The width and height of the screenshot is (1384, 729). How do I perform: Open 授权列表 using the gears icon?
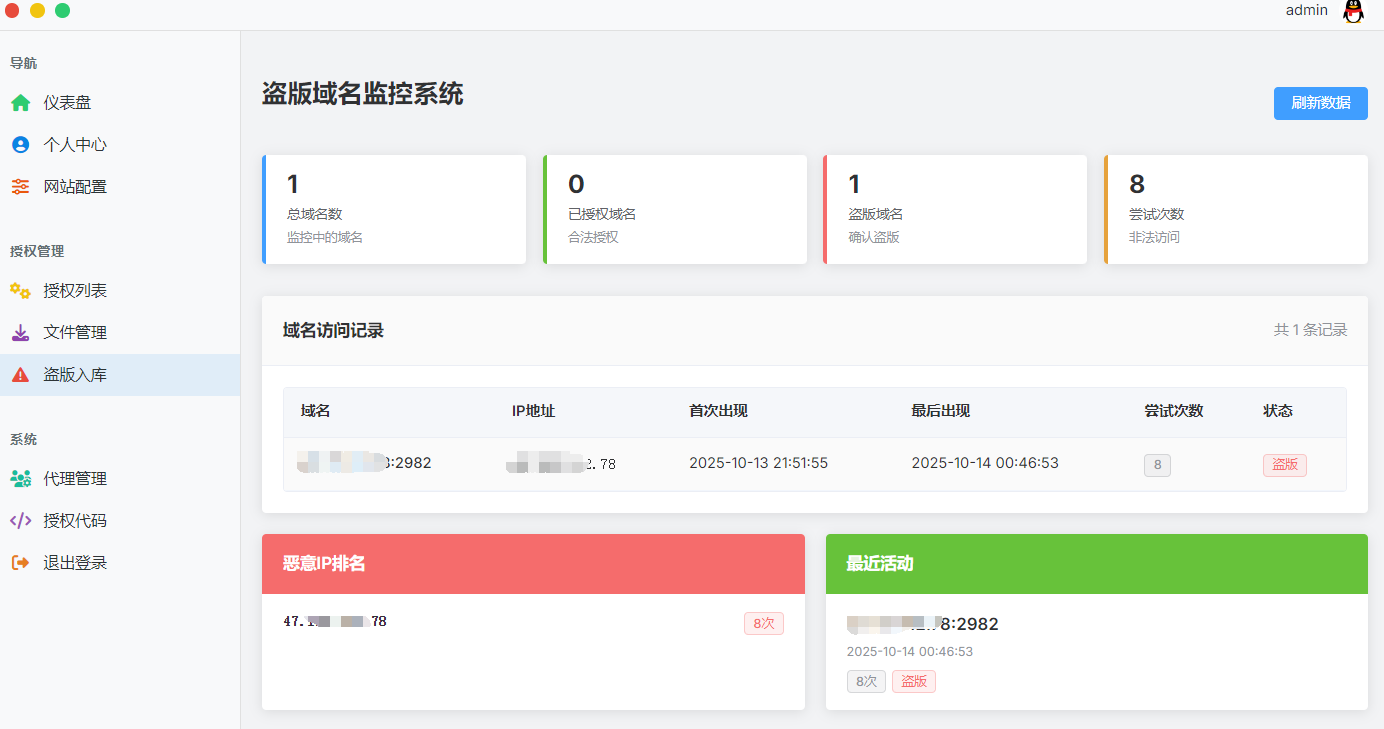click(x=20, y=290)
